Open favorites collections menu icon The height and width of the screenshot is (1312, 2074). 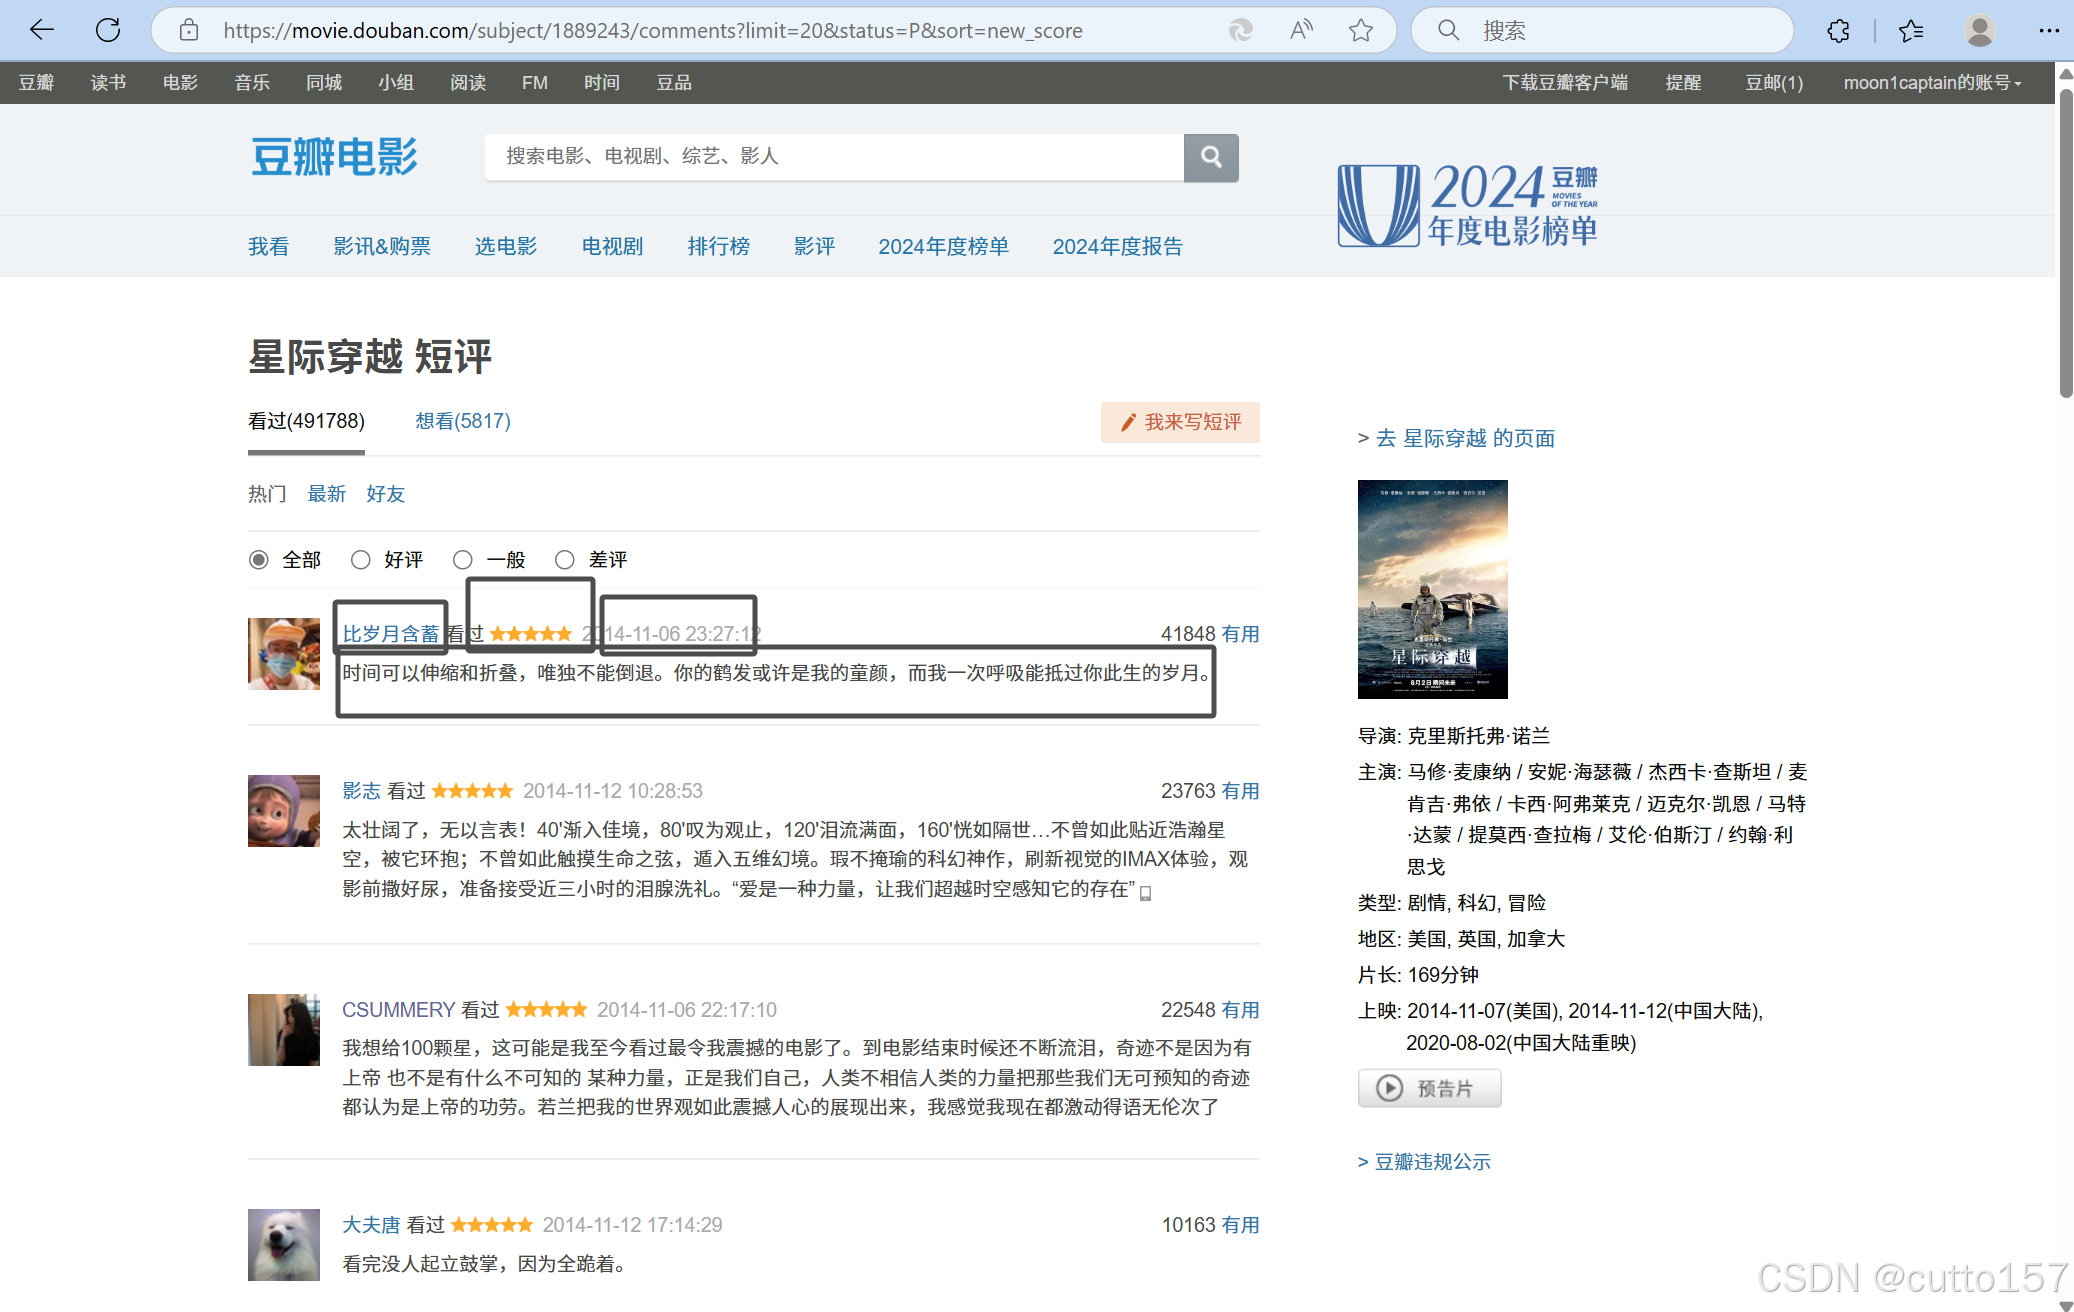tap(1911, 30)
